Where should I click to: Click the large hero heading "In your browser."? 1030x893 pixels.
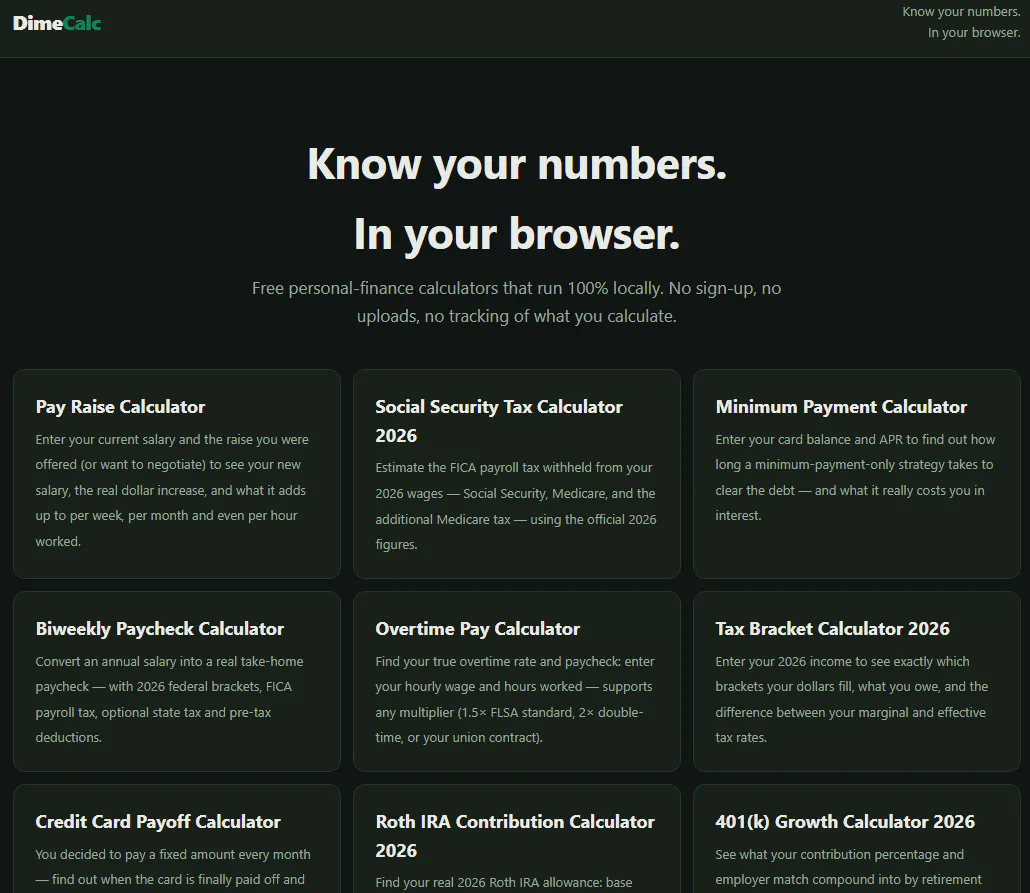pos(517,233)
